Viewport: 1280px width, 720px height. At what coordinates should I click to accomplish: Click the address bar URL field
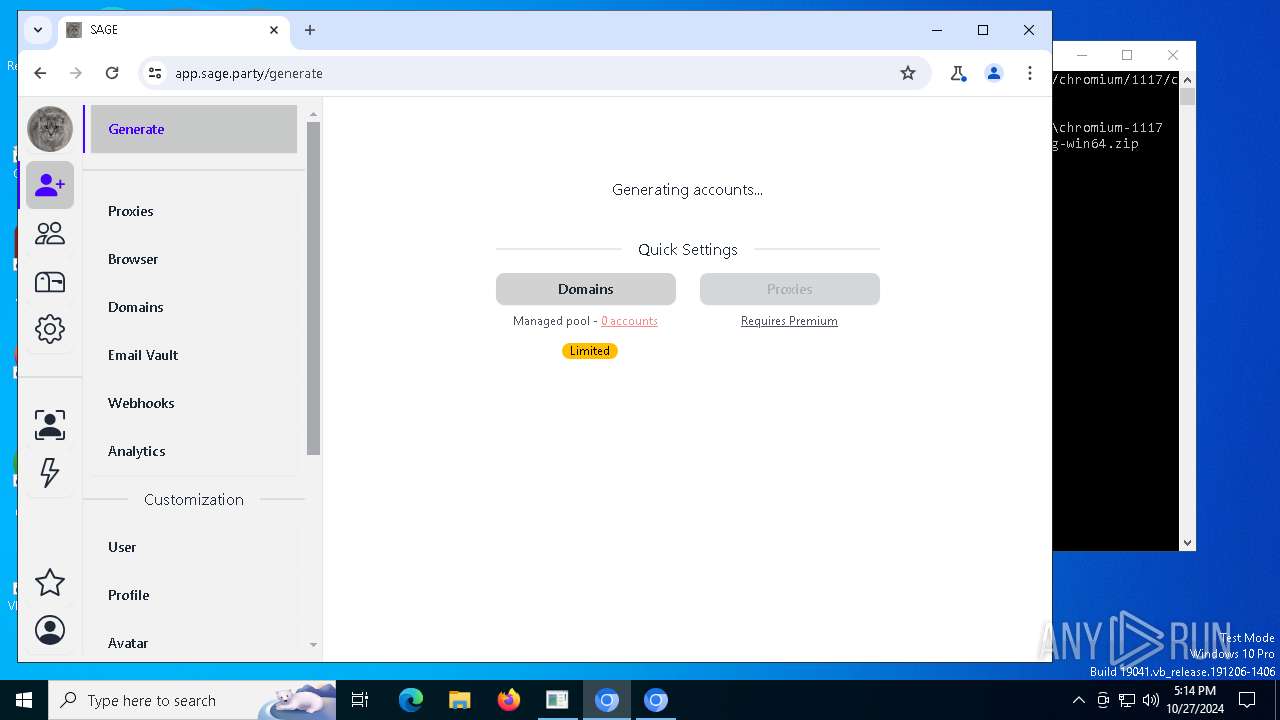(x=535, y=73)
